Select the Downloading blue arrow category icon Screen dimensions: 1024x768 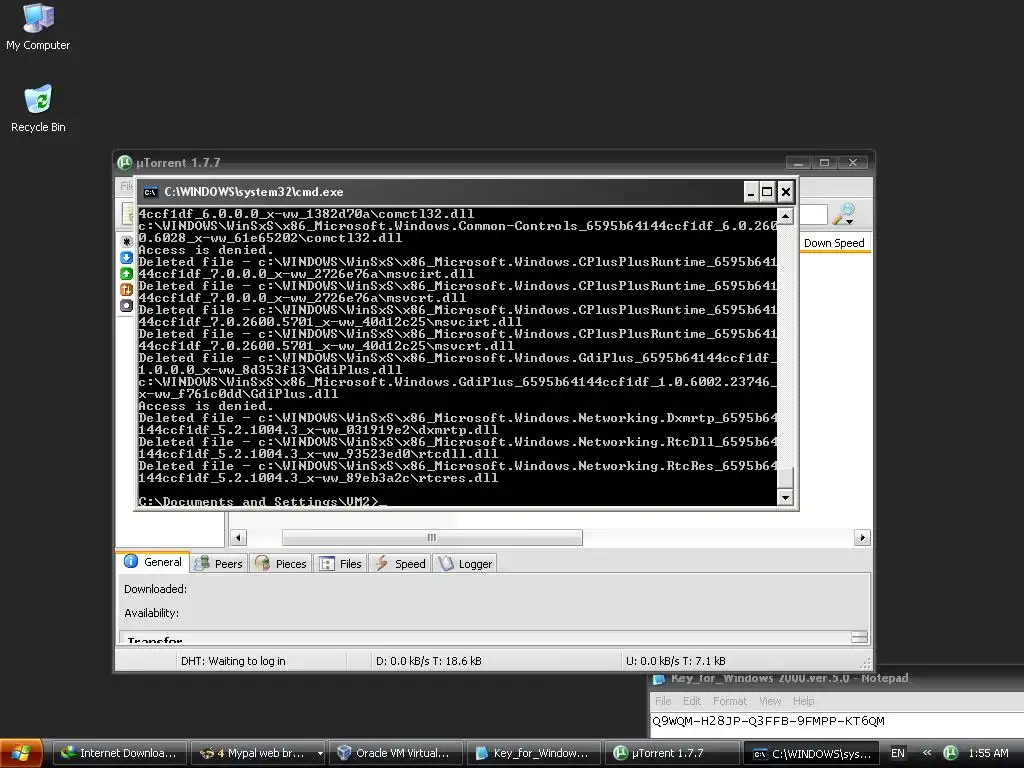click(127, 257)
